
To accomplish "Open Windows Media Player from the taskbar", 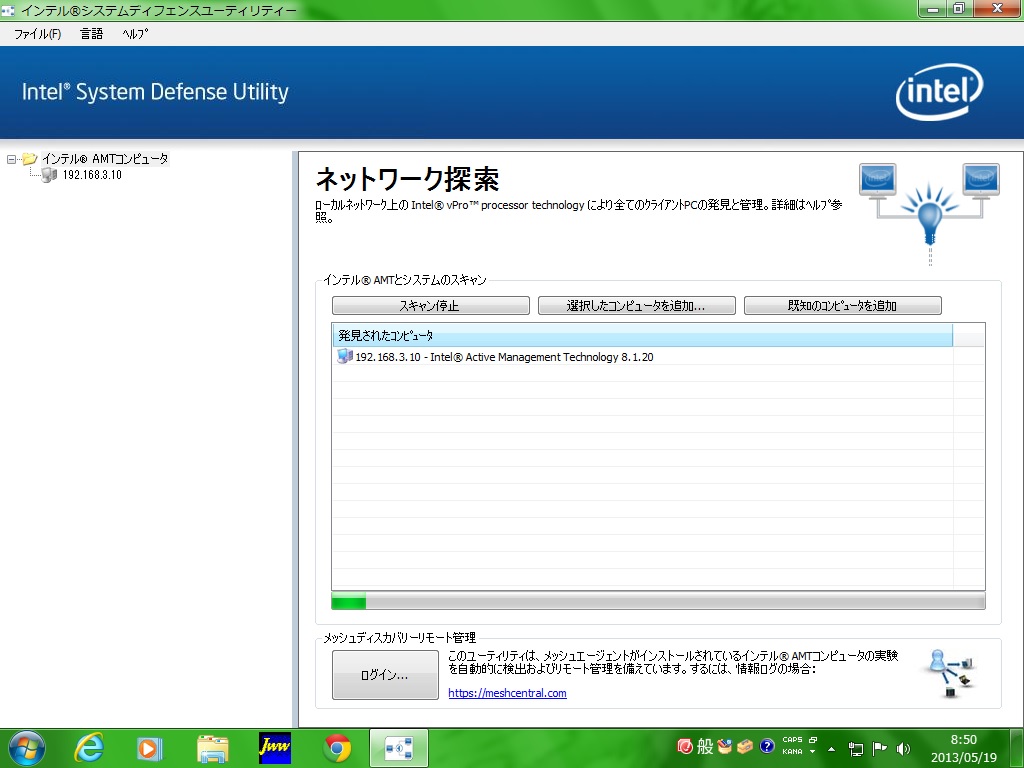I will pyautogui.click(x=150, y=747).
